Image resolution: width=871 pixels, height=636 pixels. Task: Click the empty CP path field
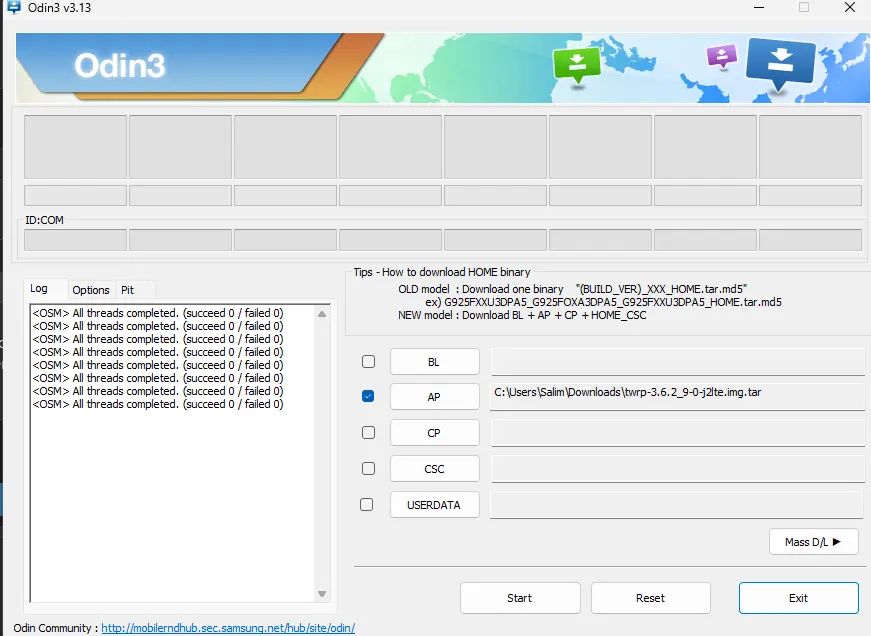coord(678,432)
